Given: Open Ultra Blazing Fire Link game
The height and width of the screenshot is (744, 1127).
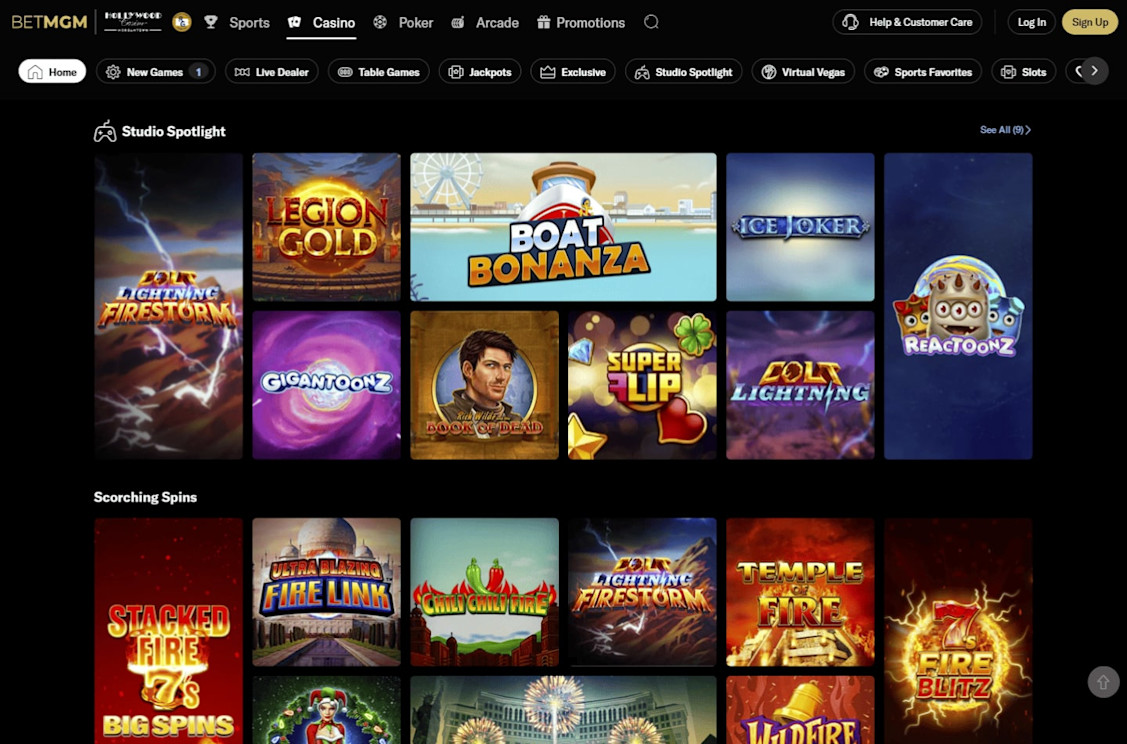Looking at the screenshot, I should (x=326, y=592).
